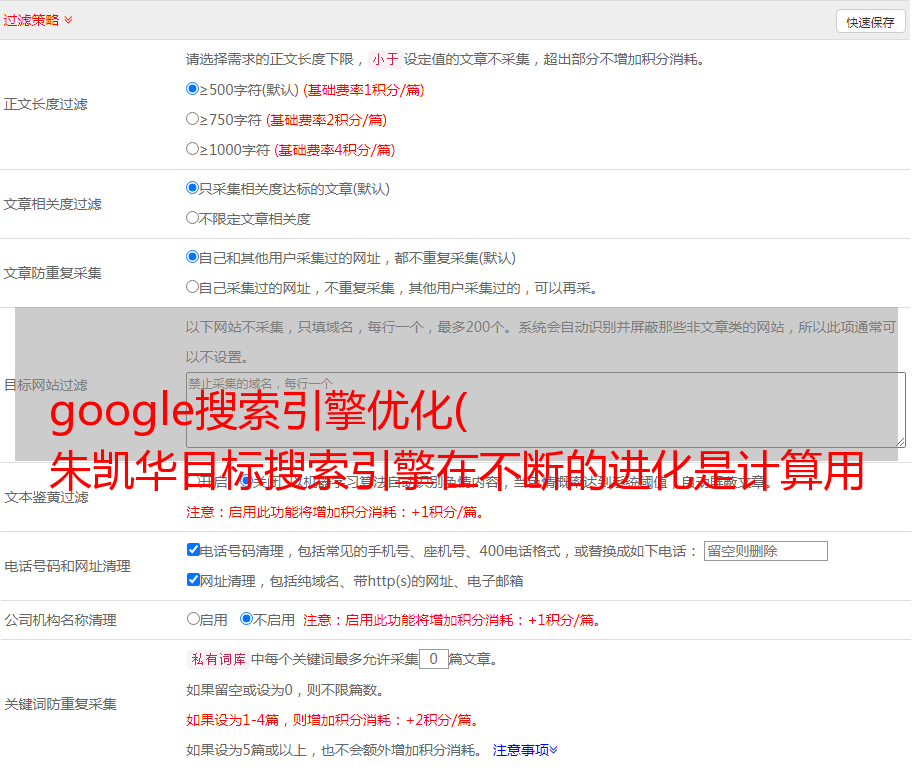The width and height of the screenshot is (912, 768).
Task: Collapse the 过滤策略 section header
Action: point(38,20)
